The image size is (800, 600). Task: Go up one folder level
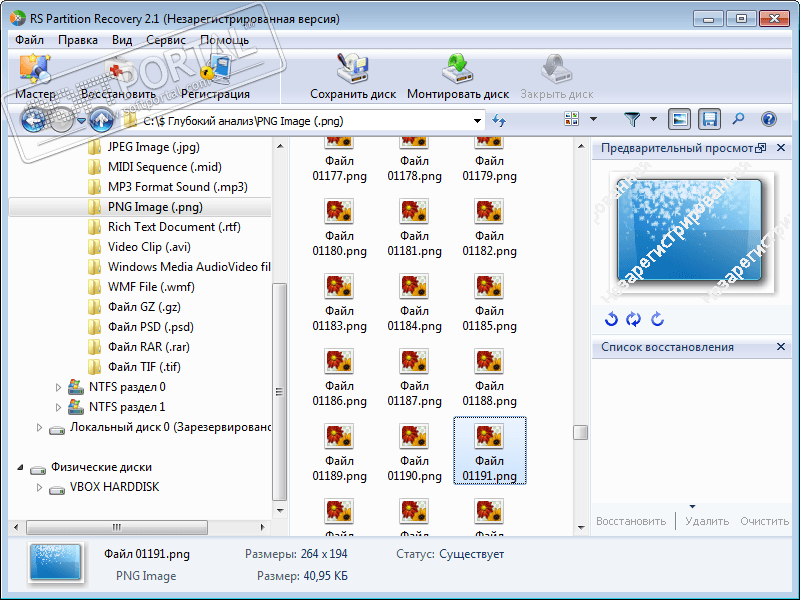[102, 121]
